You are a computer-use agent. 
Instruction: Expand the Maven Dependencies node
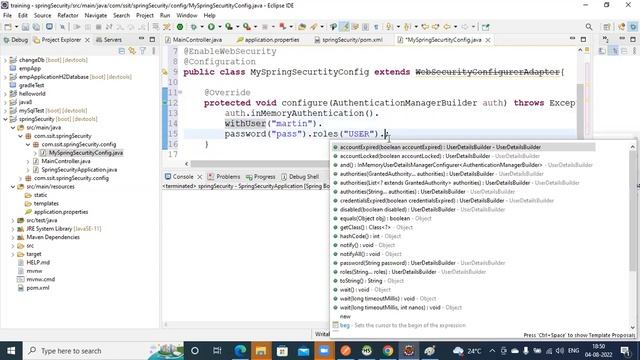coord(13,237)
